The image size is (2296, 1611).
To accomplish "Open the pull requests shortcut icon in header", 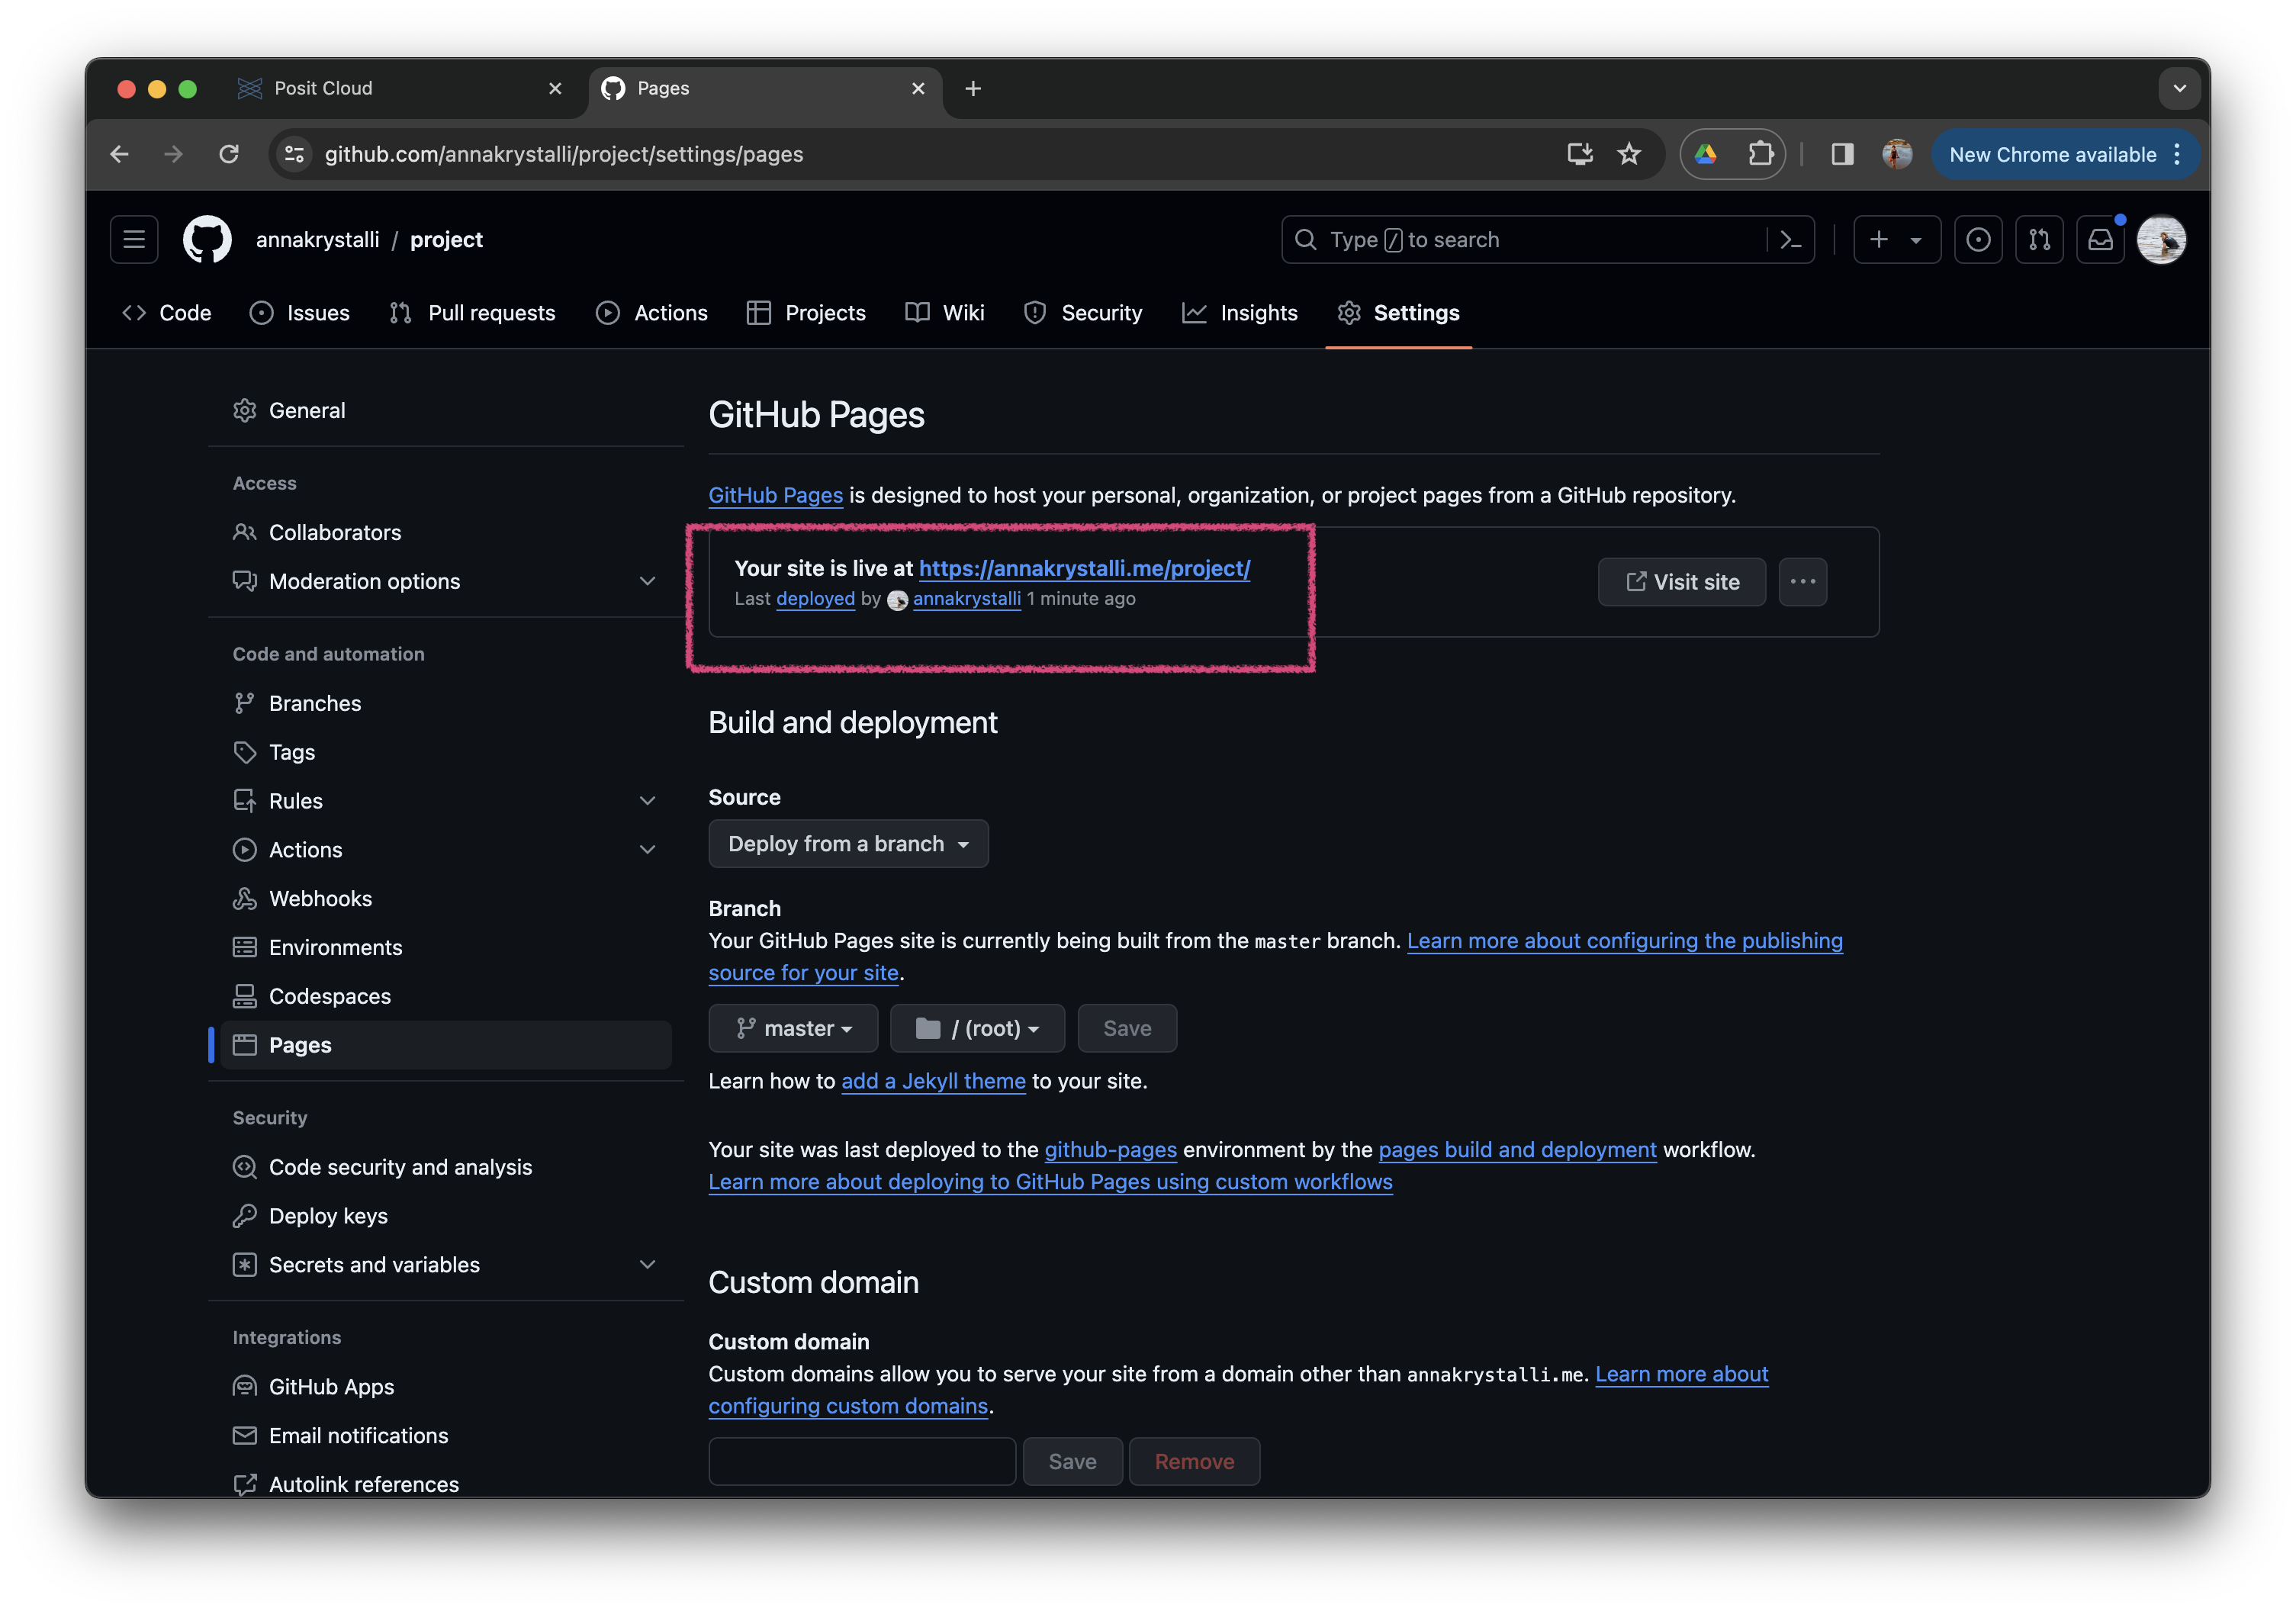I will [x=2039, y=240].
